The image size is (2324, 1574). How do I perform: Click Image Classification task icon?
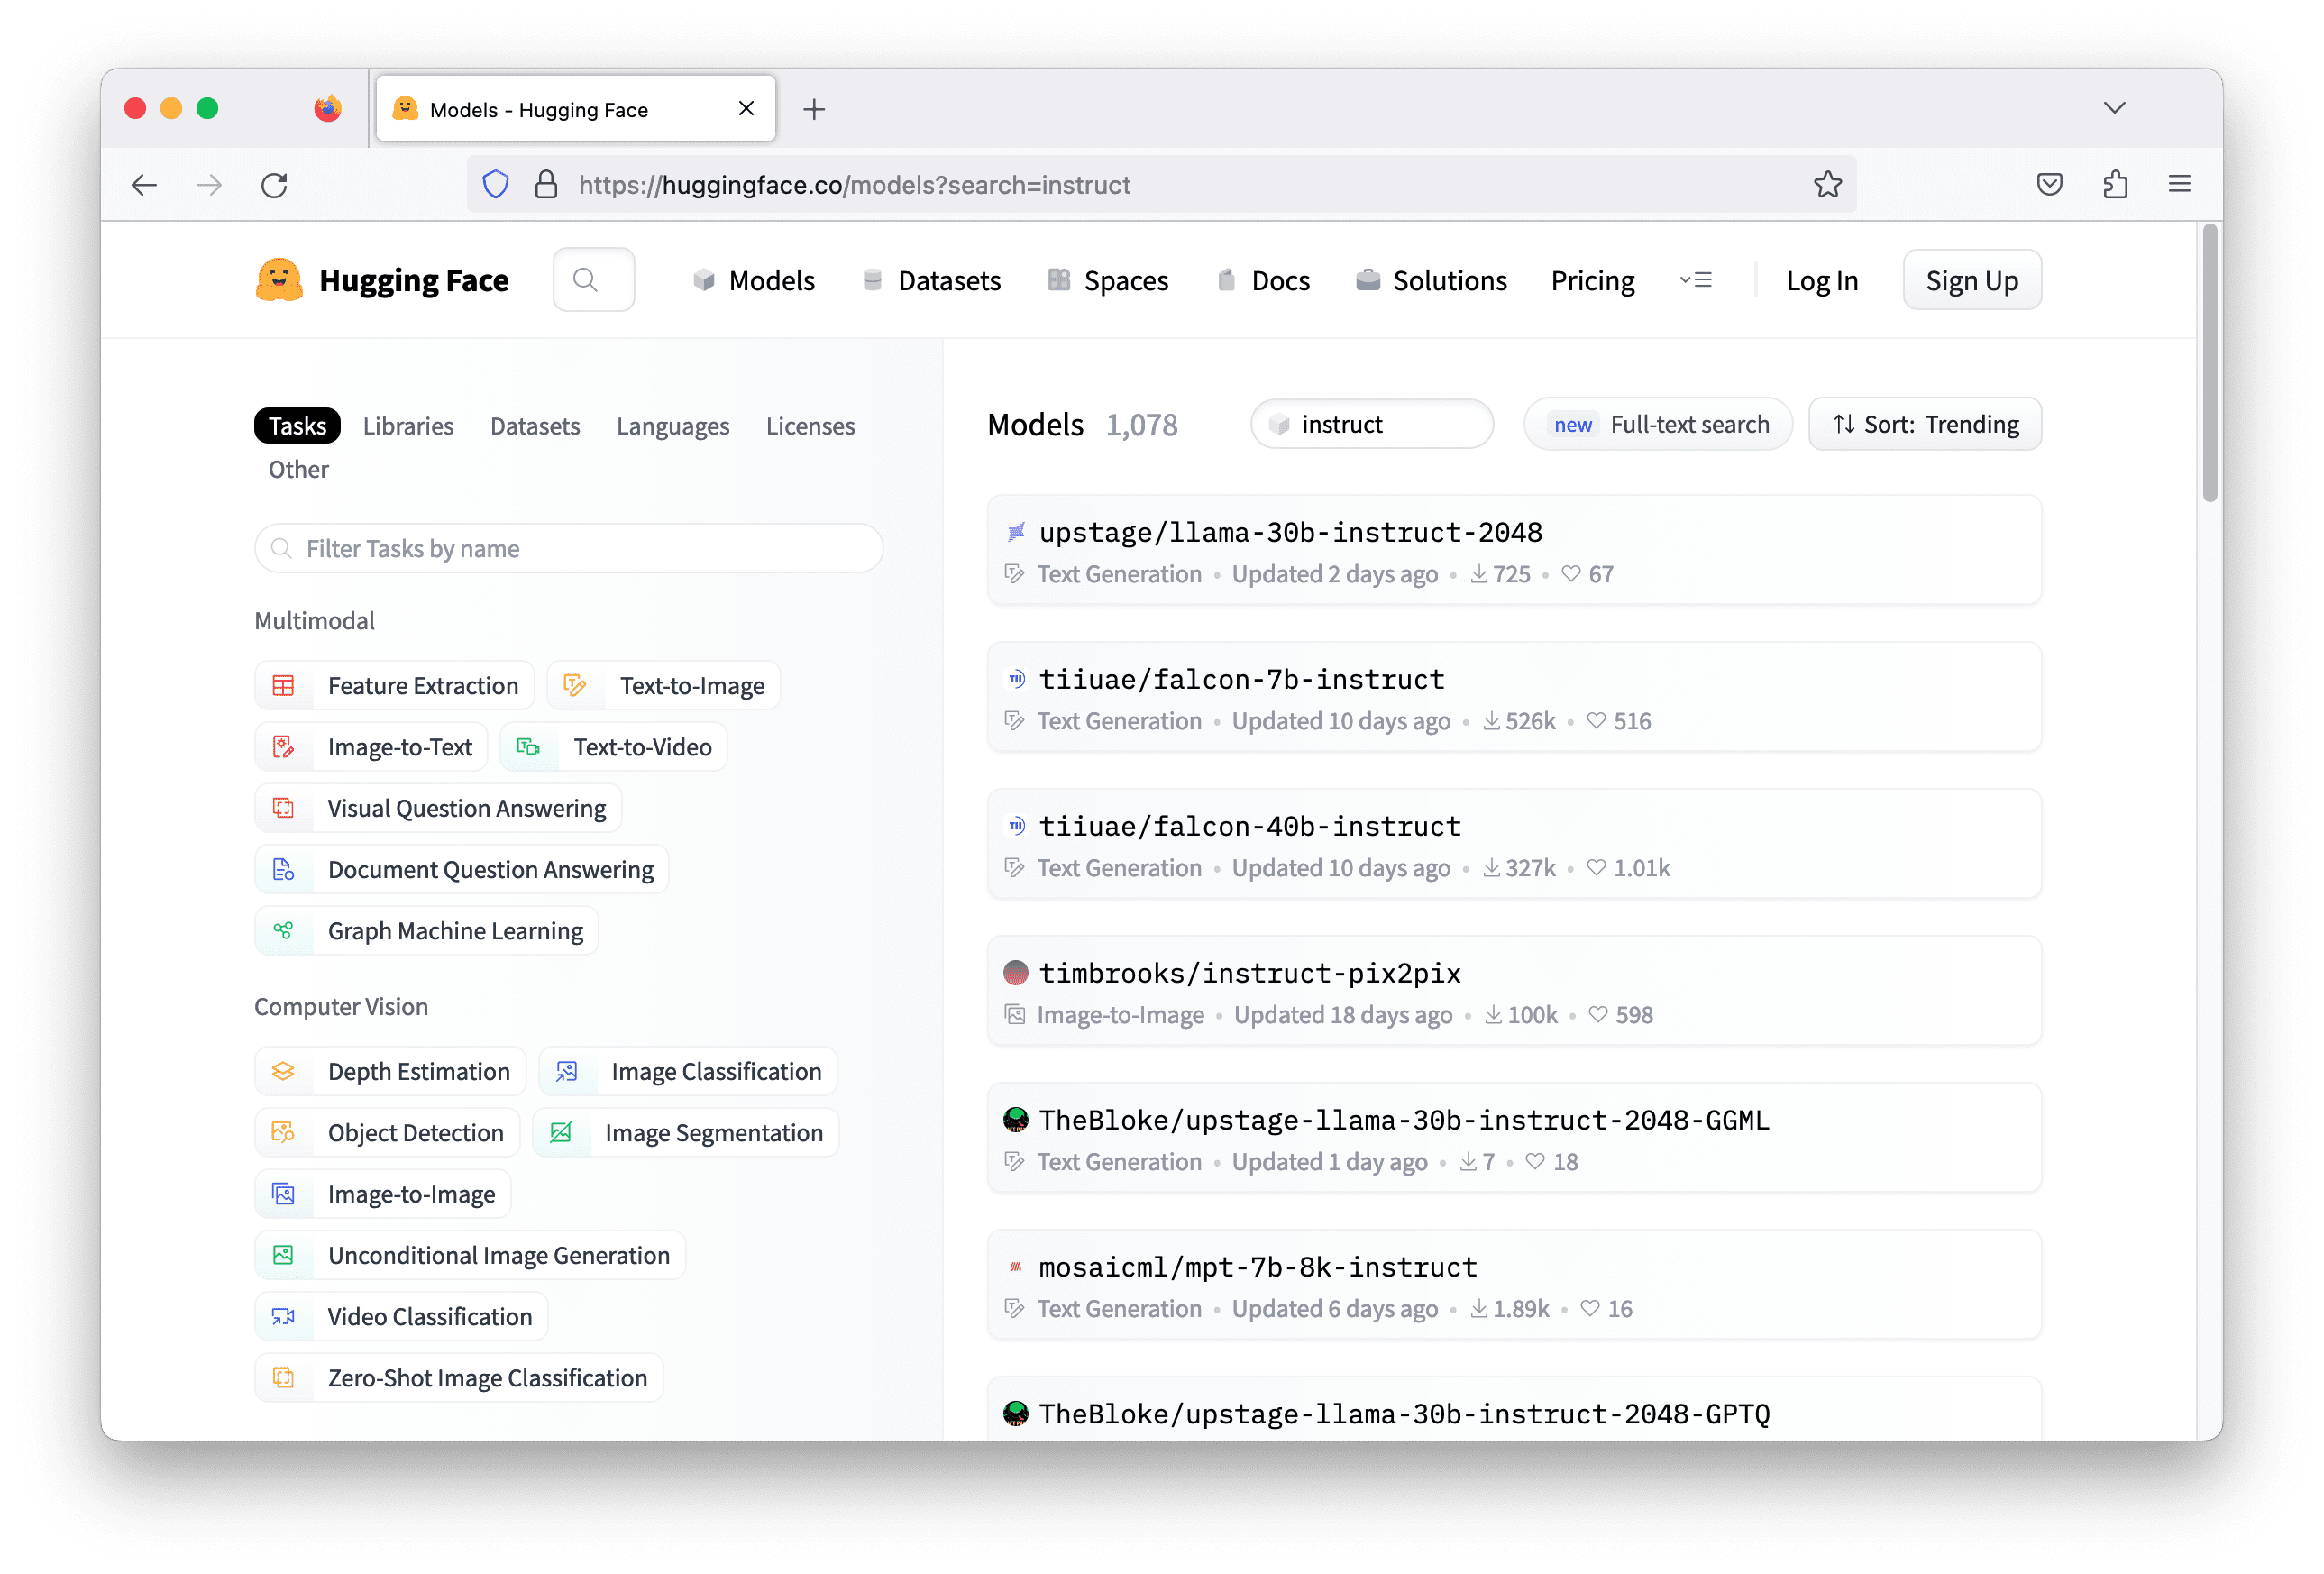point(567,1072)
